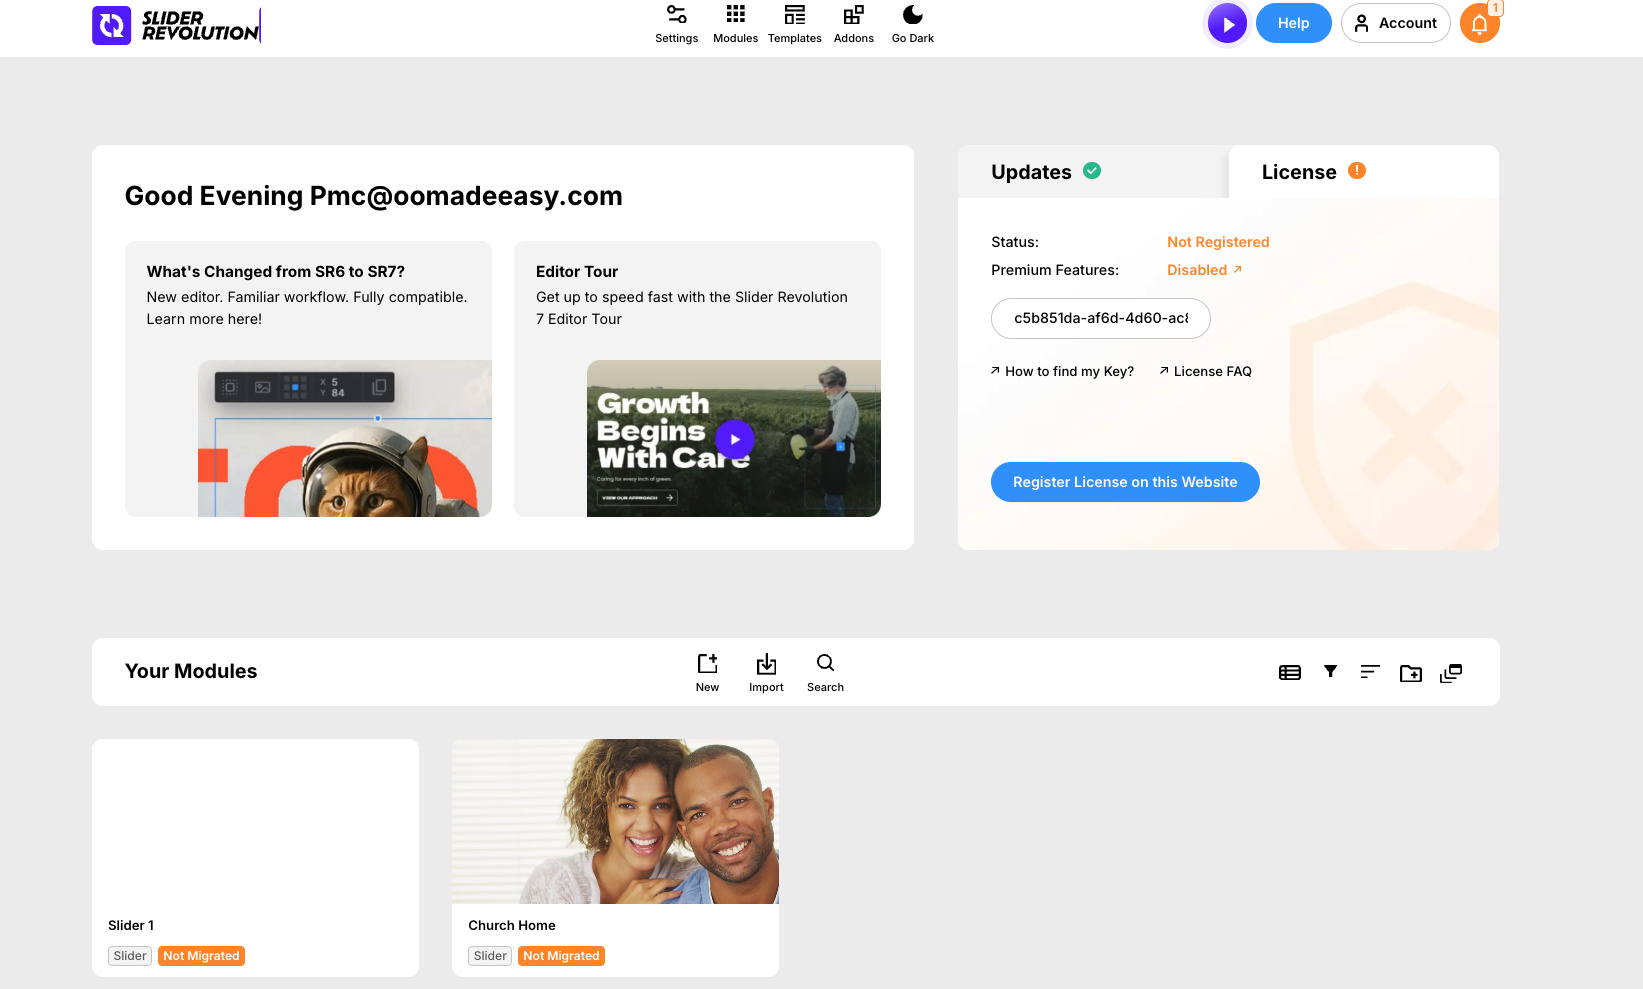
Task: Open the sort order options
Action: point(1370,672)
